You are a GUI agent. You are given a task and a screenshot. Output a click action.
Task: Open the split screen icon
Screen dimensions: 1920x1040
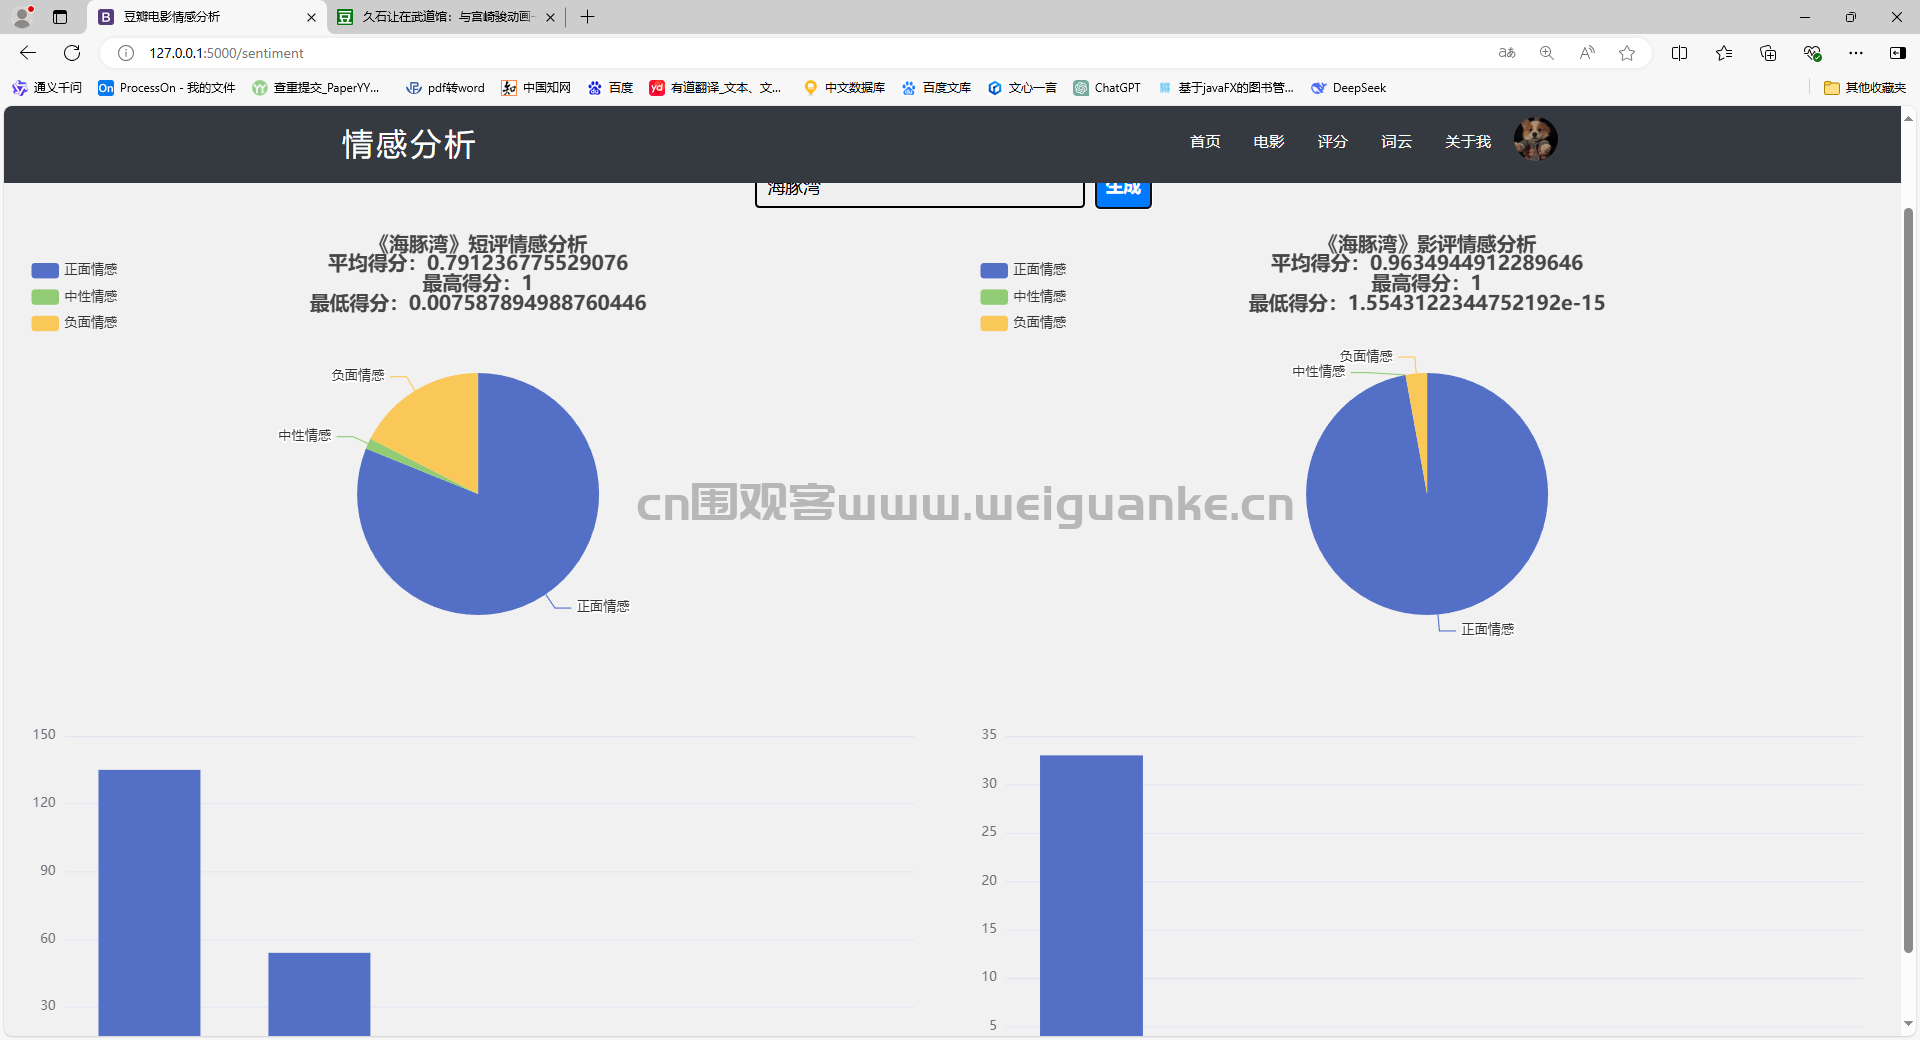[x=1679, y=53]
